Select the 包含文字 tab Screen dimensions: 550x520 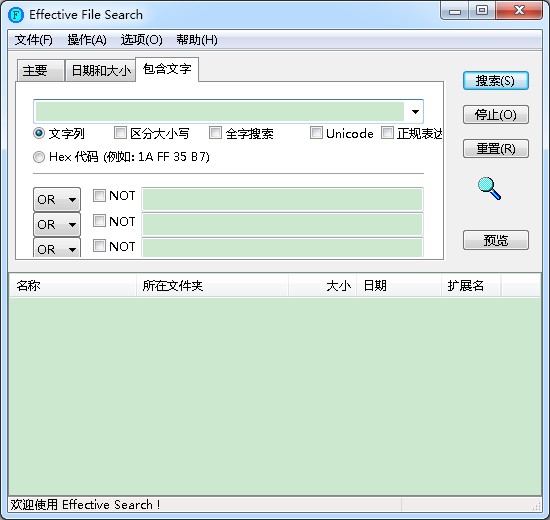[167, 69]
